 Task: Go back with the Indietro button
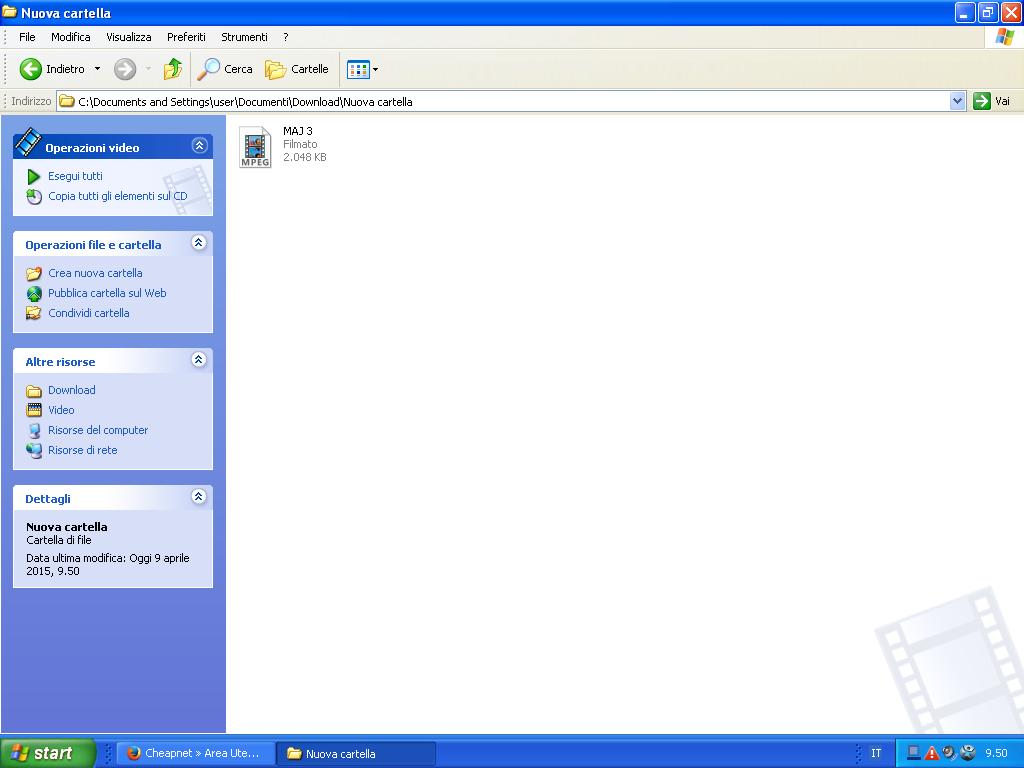52,69
